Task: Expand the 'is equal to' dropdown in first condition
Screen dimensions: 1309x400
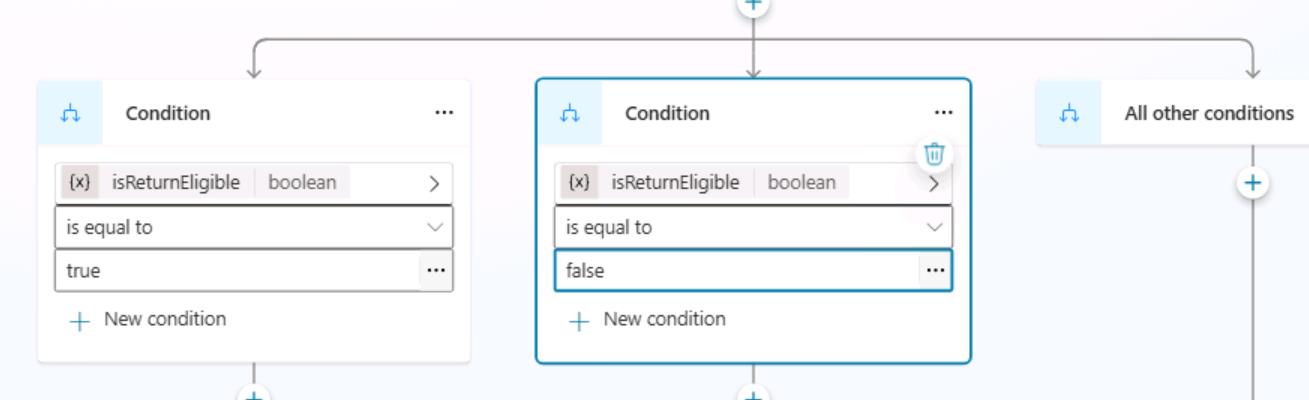Action: [x=254, y=227]
